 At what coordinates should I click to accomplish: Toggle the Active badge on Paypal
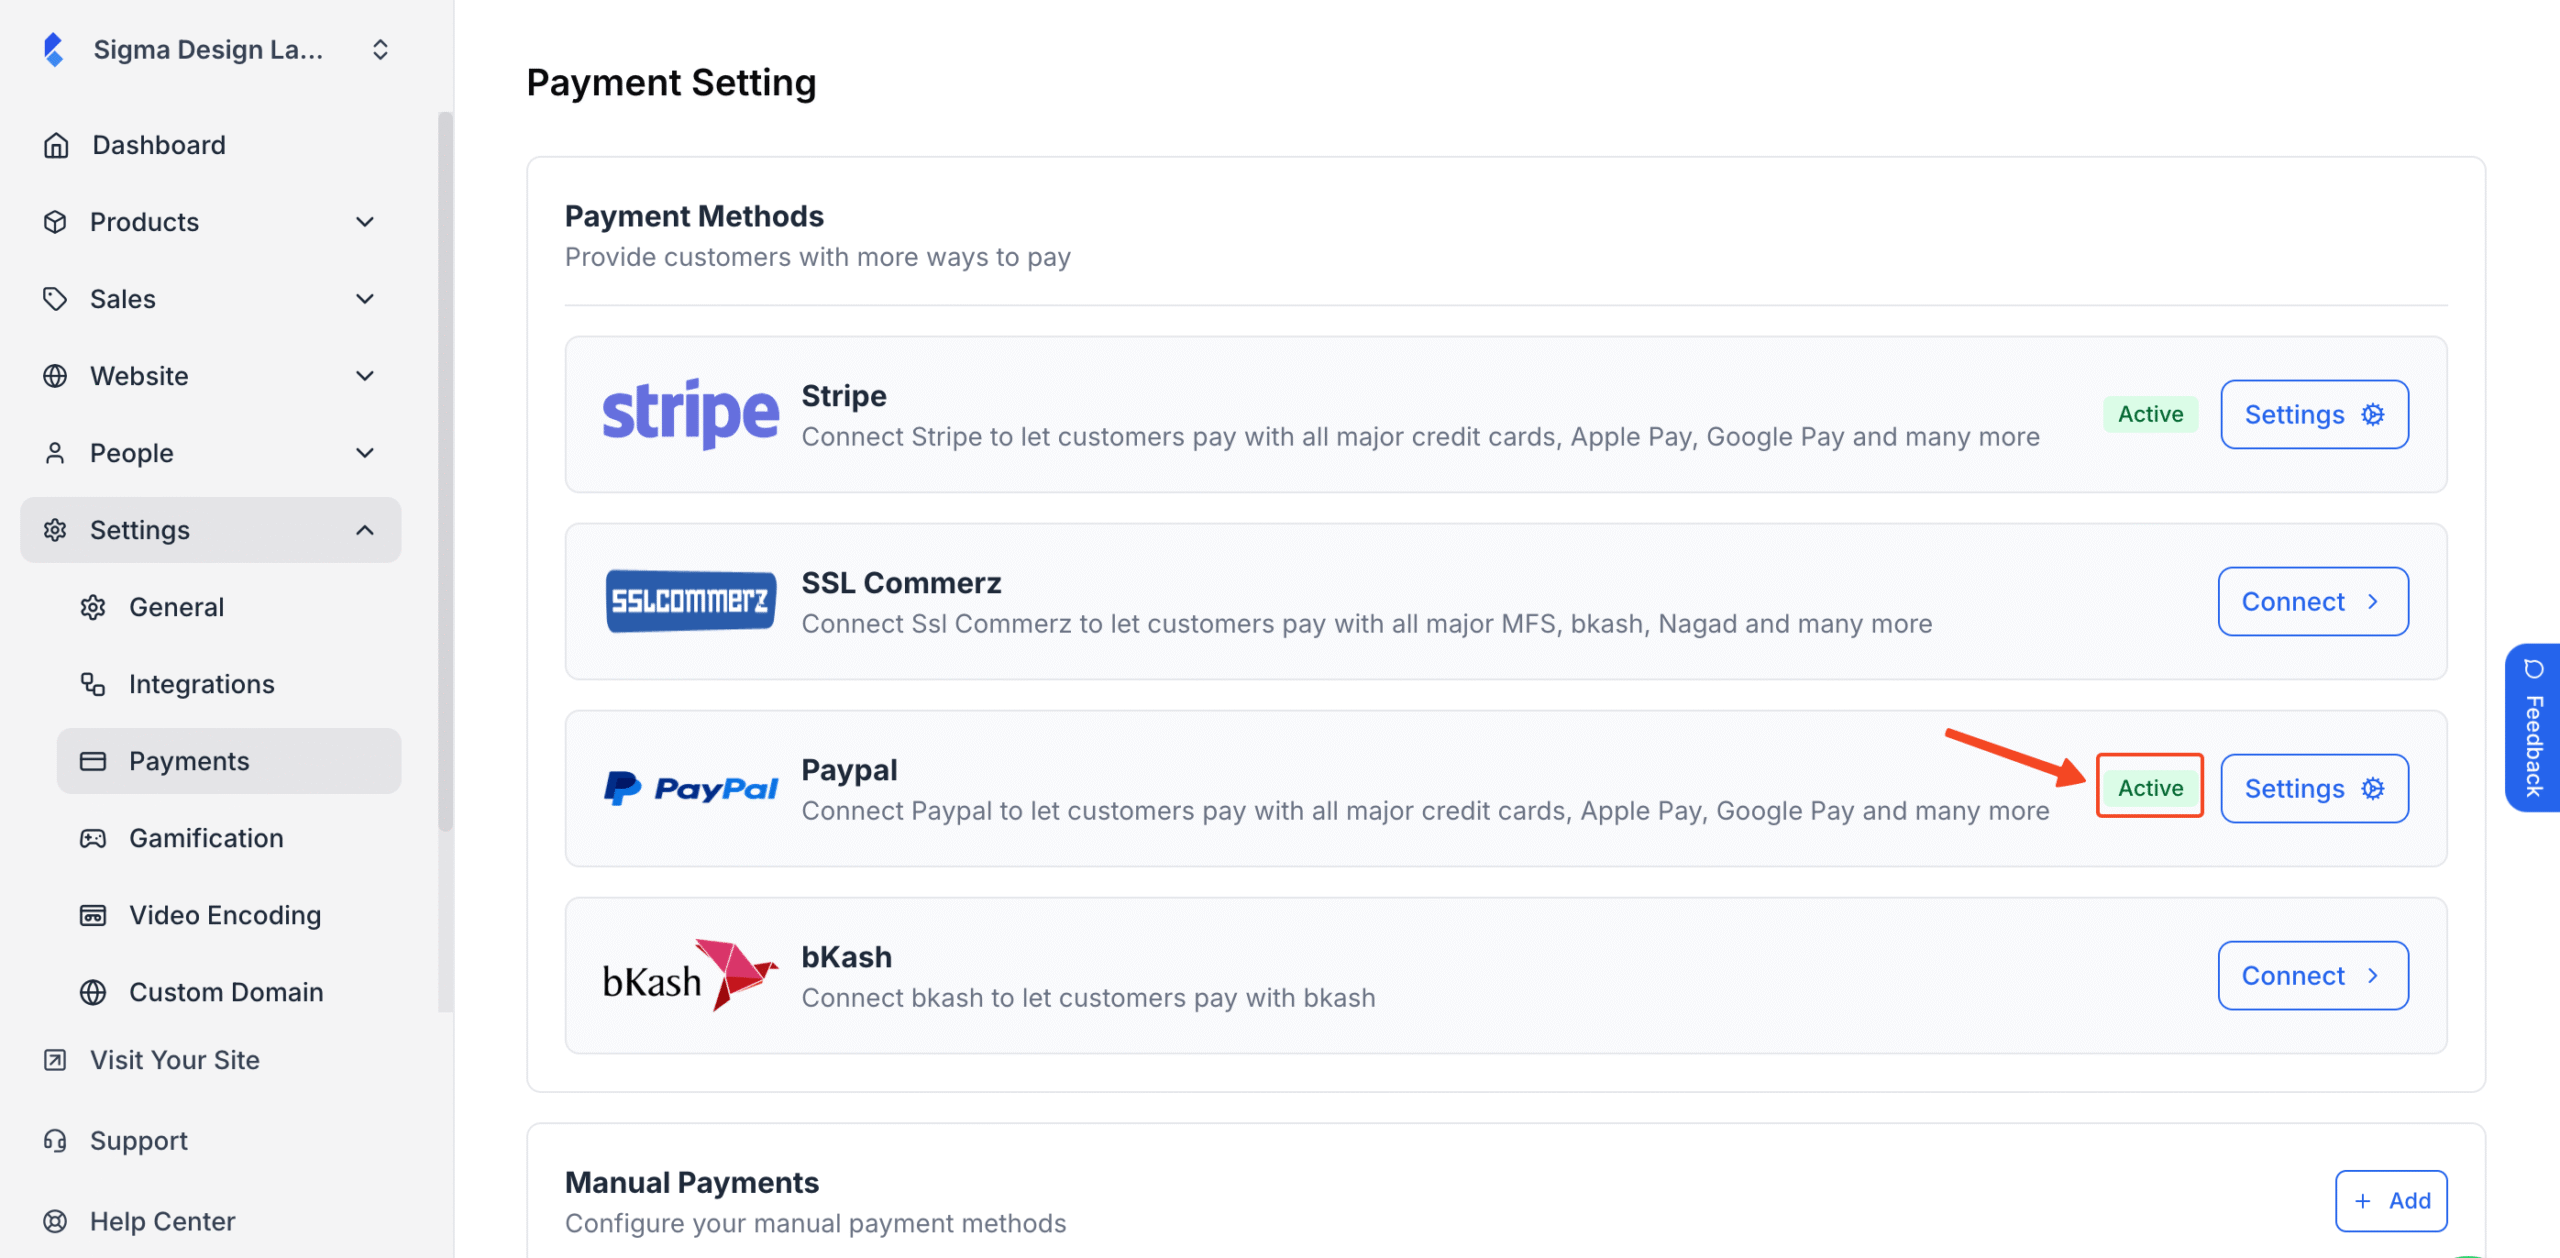coord(2149,787)
